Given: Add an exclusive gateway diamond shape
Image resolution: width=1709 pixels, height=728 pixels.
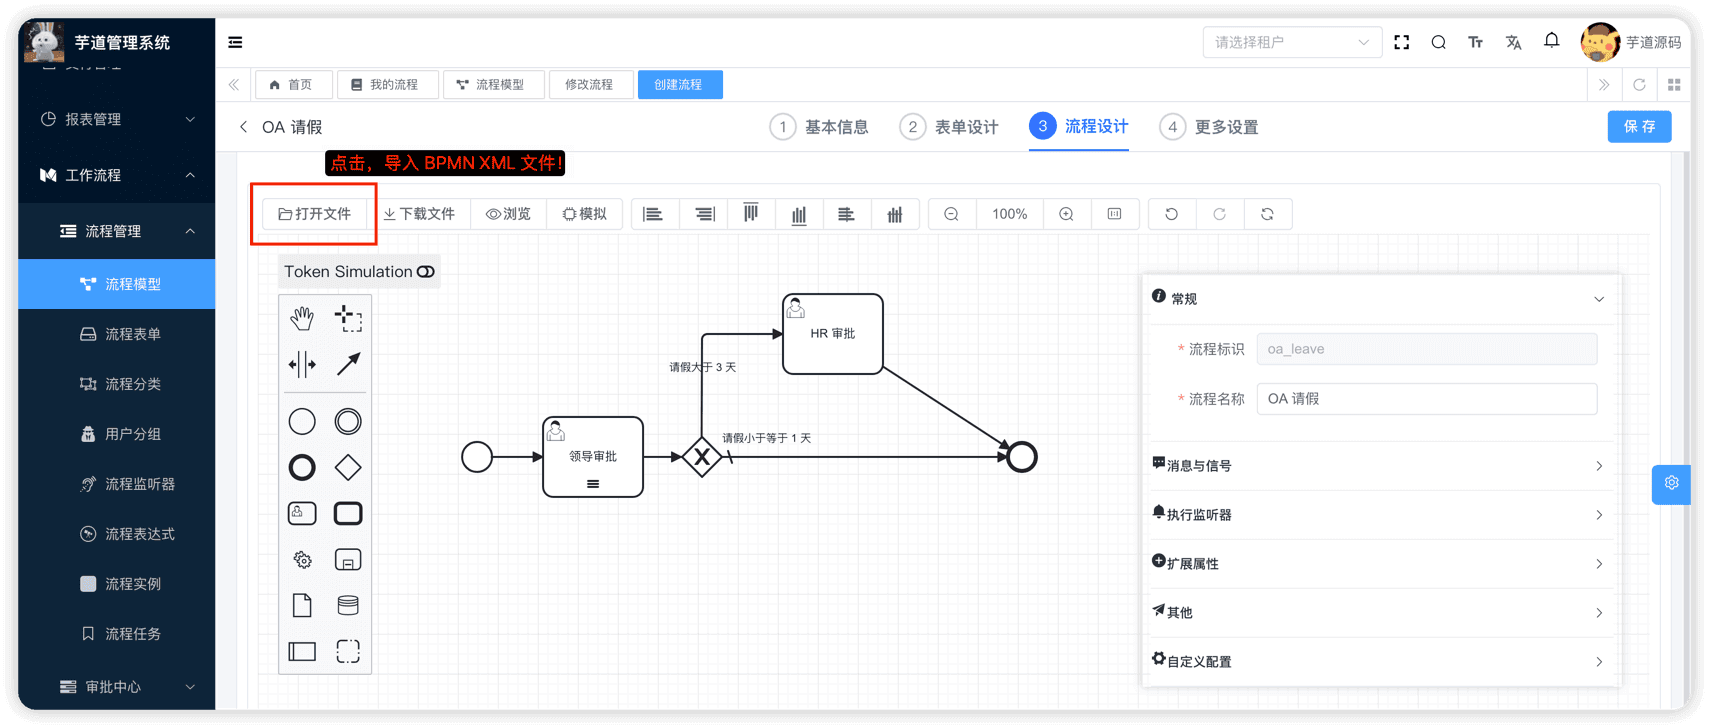Looking at the screenshot, I should pos(348,467).
